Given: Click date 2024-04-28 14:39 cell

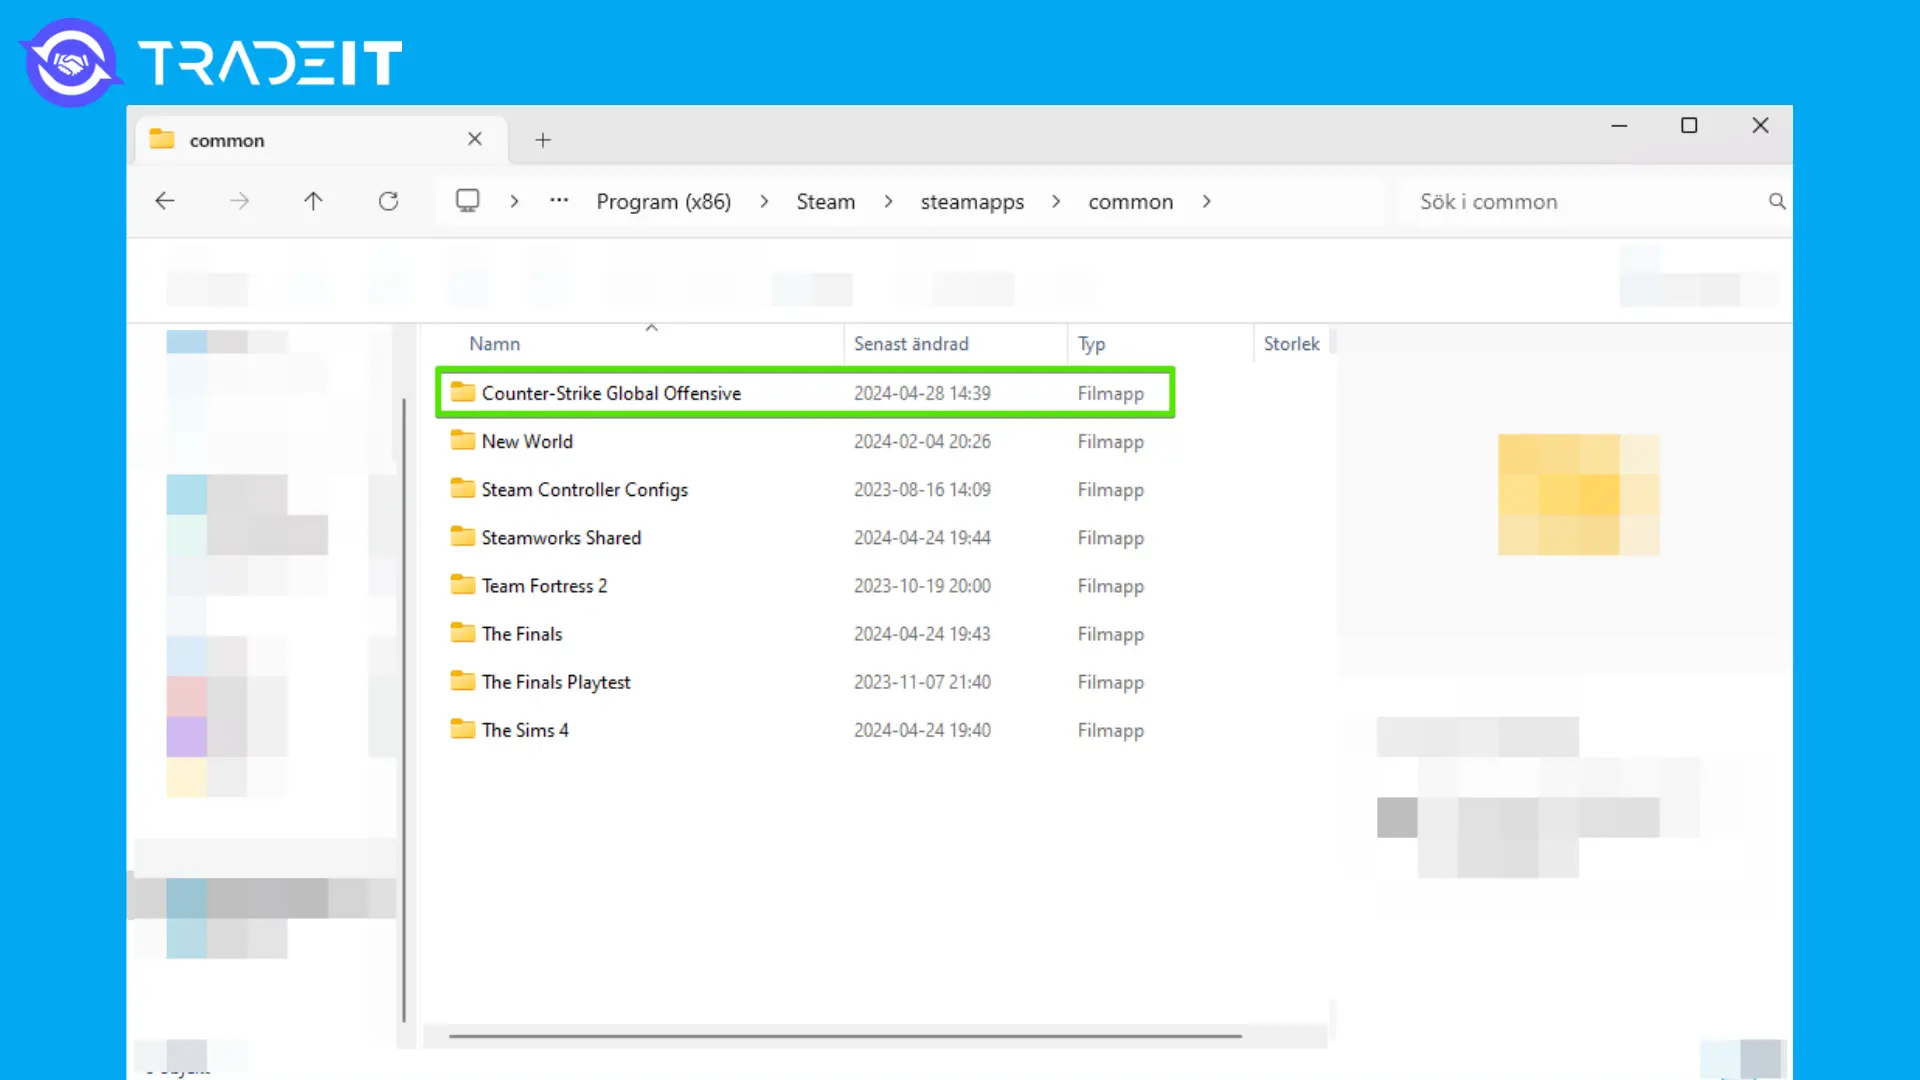Looking at the screenshot, I should (922, 393).
